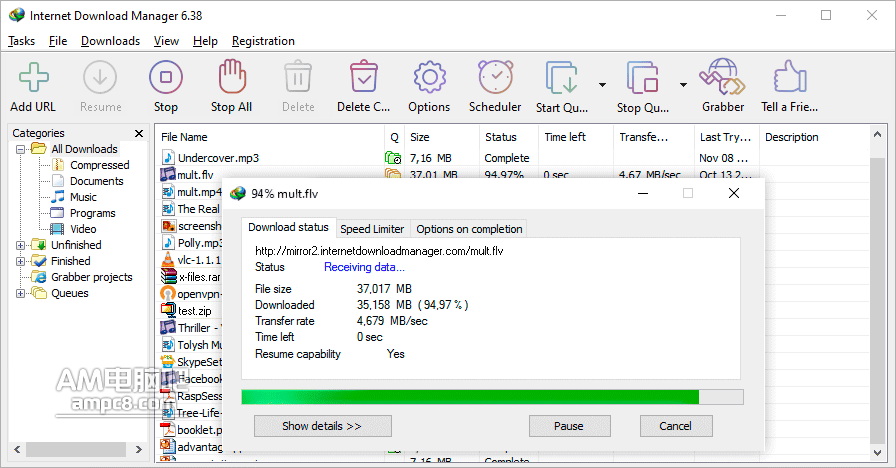Viewport: 896px width, 468px height.
Task: Select the Download status tab
Action: pos(289,227)
